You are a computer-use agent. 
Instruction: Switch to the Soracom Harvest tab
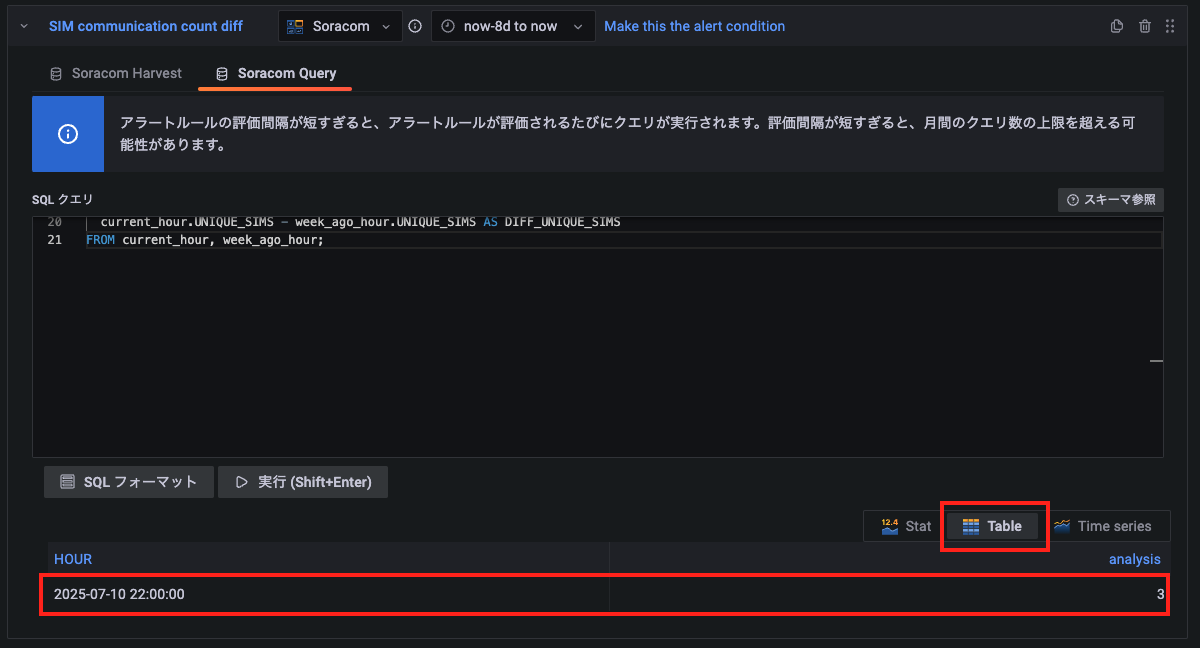pos(116,73)
